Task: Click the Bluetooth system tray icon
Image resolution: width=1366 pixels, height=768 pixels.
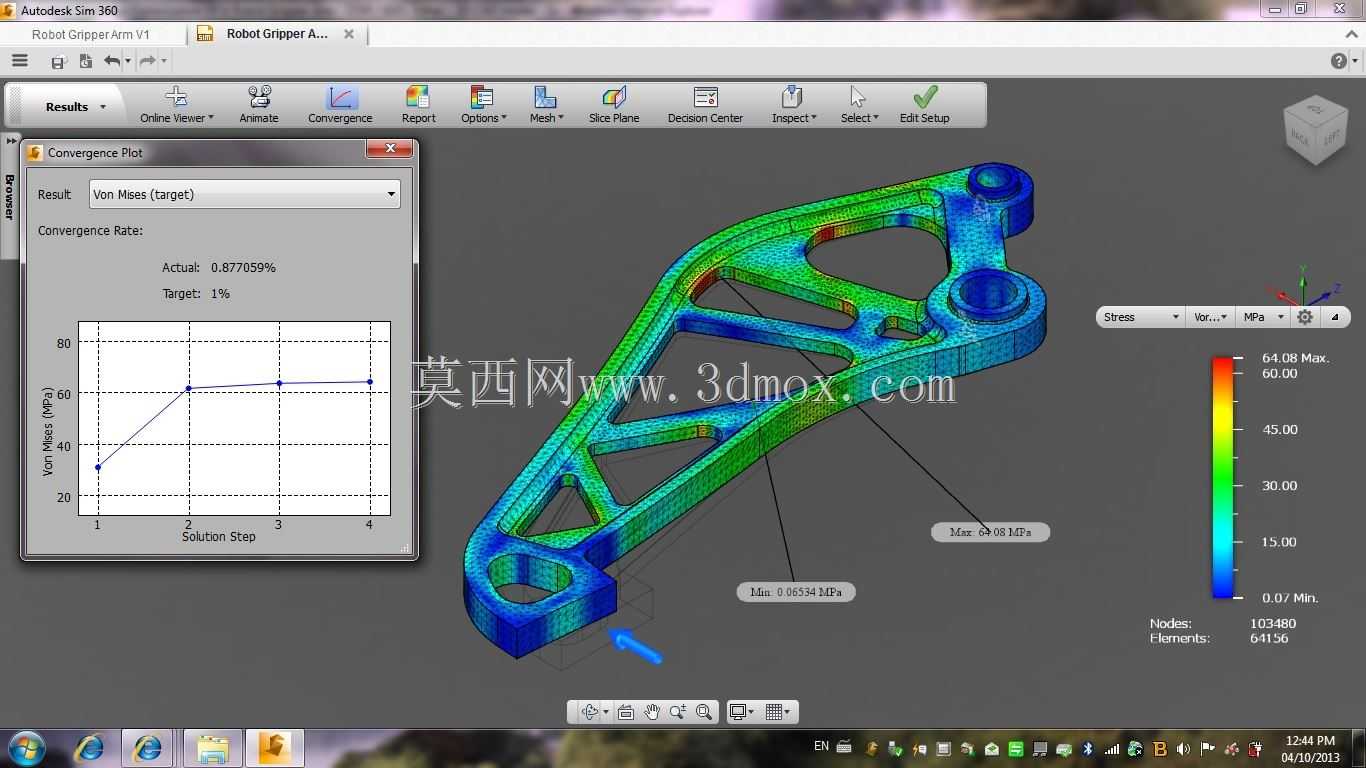Action: point(1088,748)
